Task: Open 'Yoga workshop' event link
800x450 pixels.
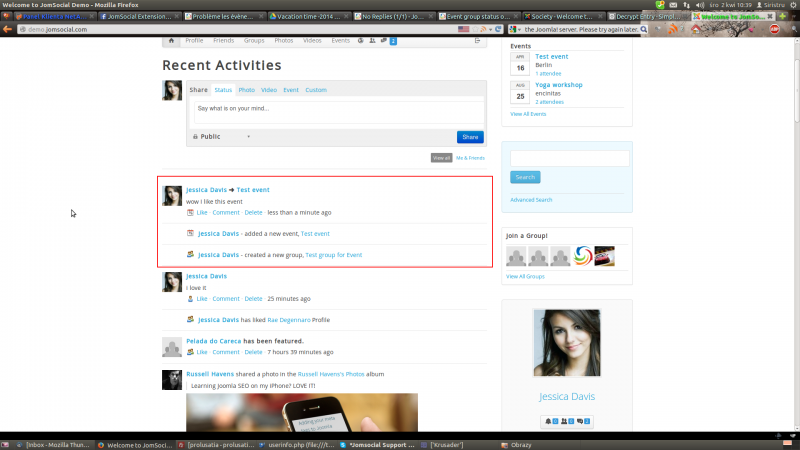Action: tap(559, 85)
